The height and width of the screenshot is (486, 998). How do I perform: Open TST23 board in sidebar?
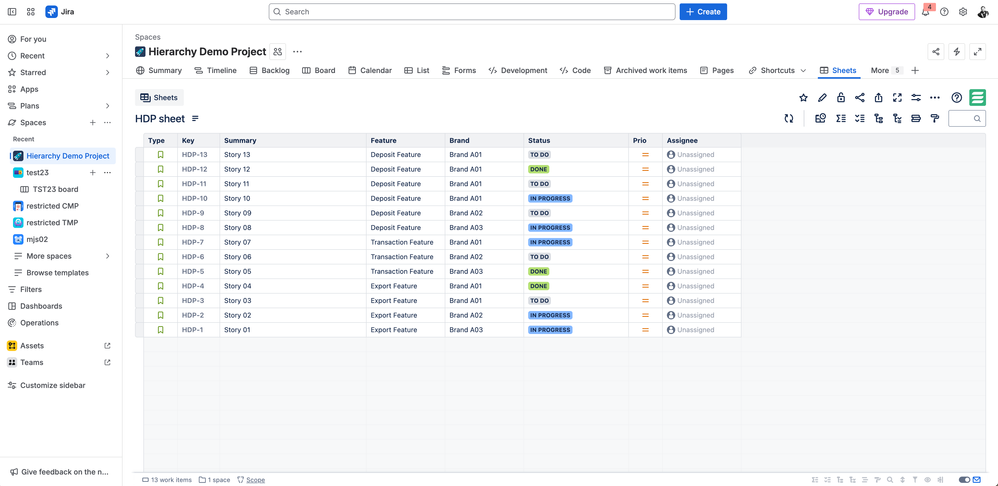(x=55, y=189)
